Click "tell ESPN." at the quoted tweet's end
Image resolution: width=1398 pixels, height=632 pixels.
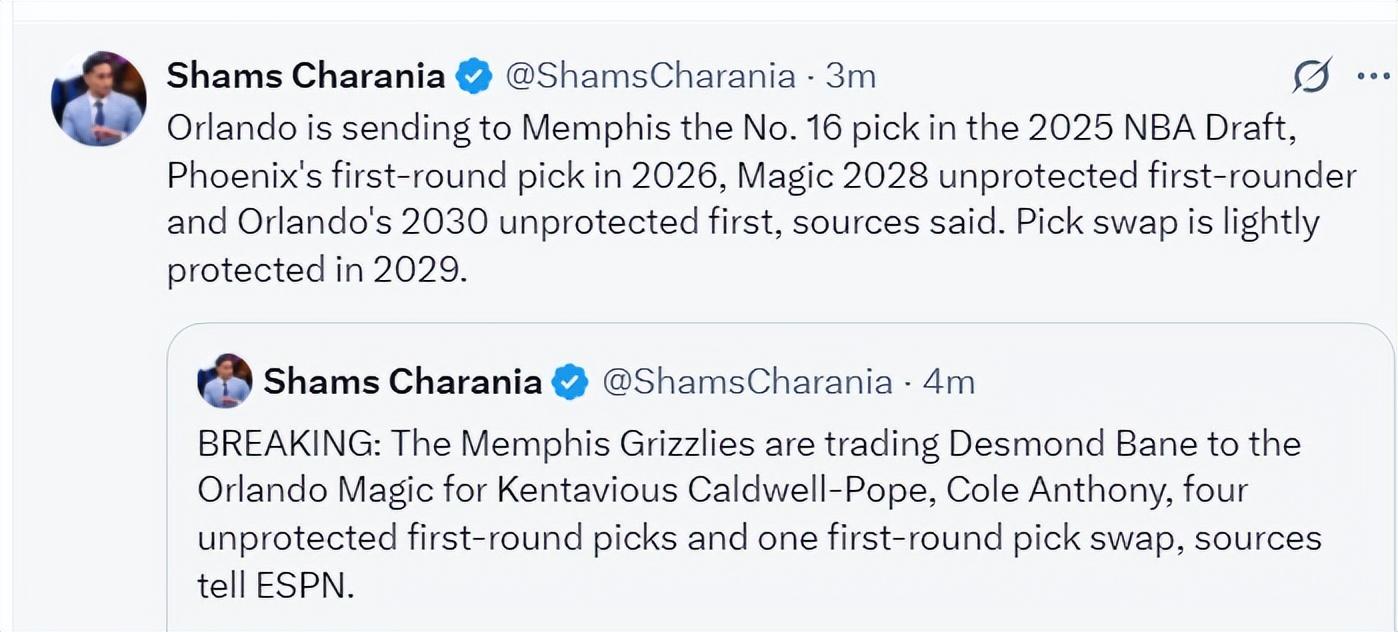click(x=276, y=586)
